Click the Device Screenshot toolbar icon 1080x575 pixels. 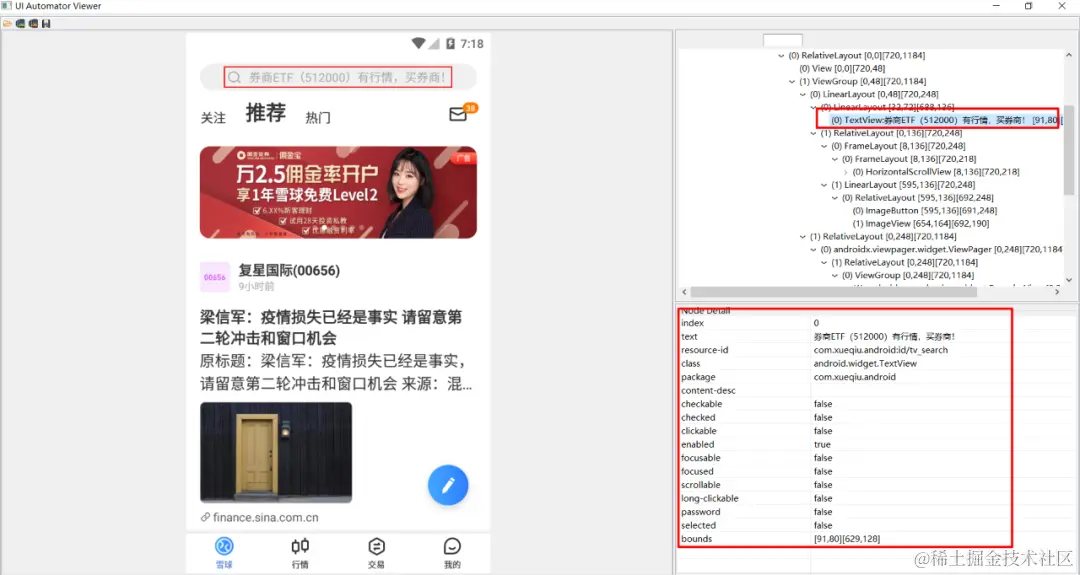click(x=20, y=23)
